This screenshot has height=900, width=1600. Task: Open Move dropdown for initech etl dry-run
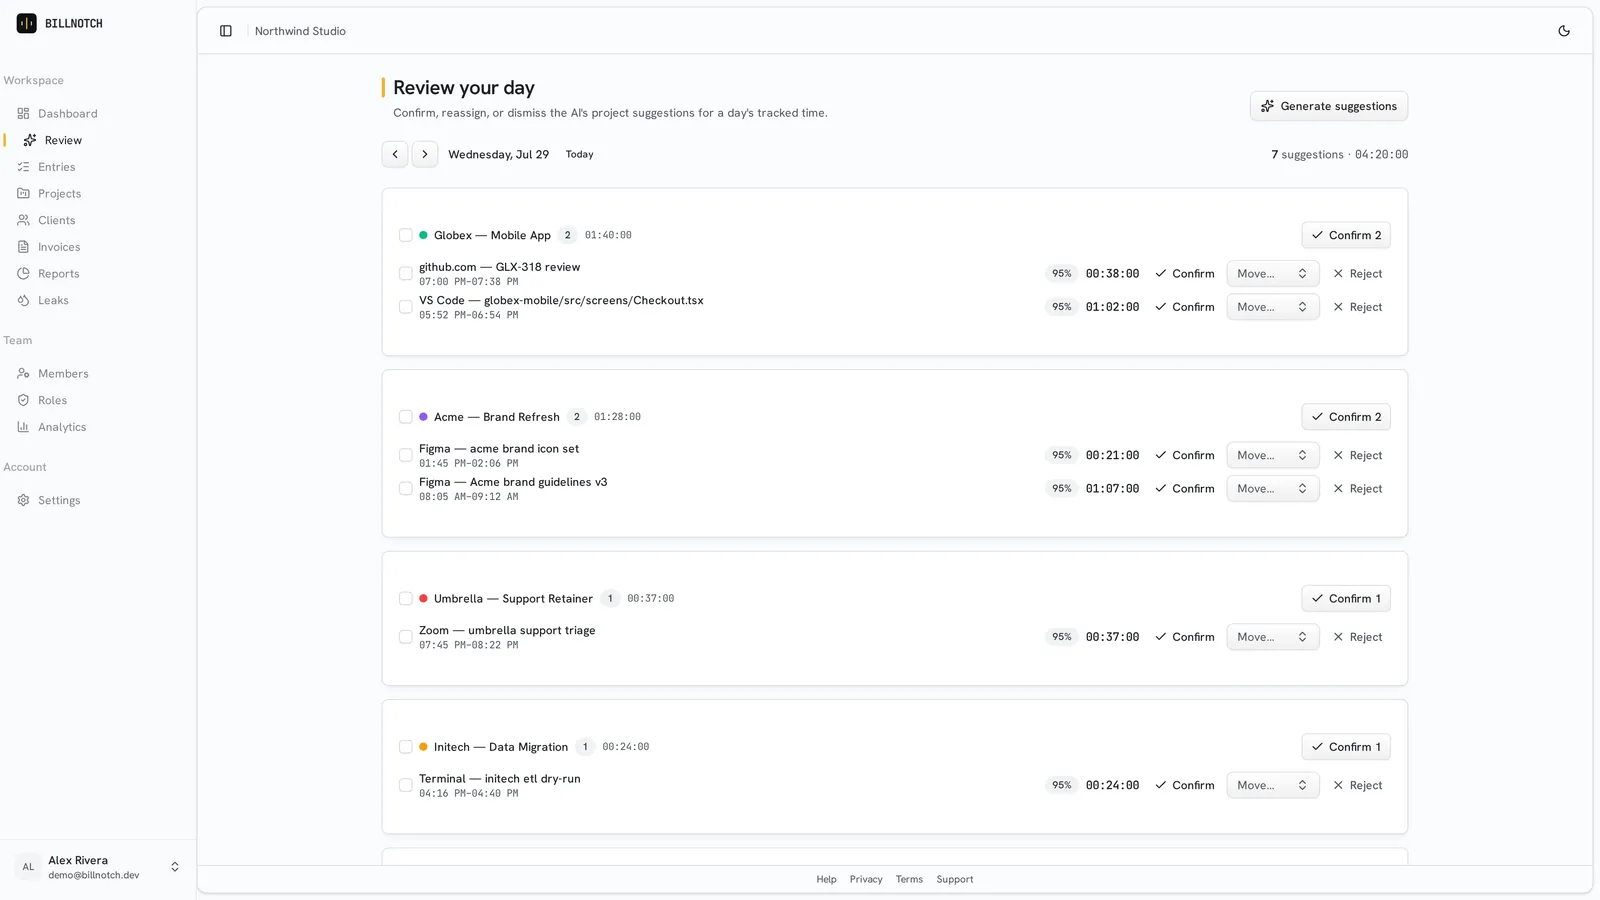pos(1272,786)
